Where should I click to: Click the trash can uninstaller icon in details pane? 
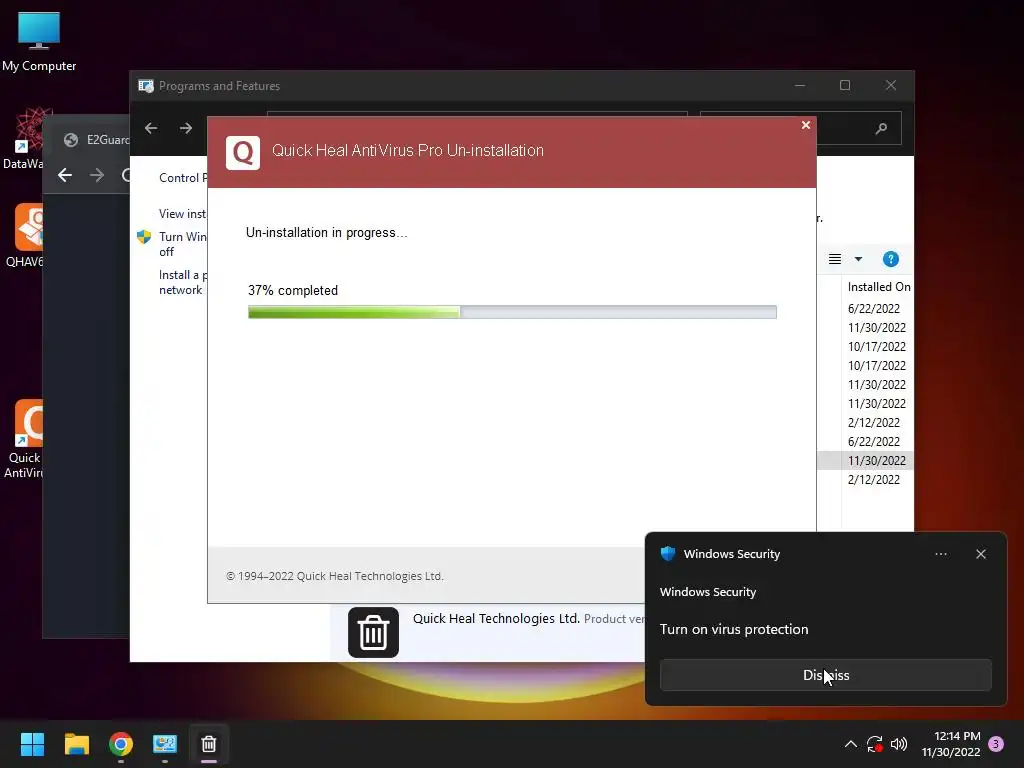[373, 632]
